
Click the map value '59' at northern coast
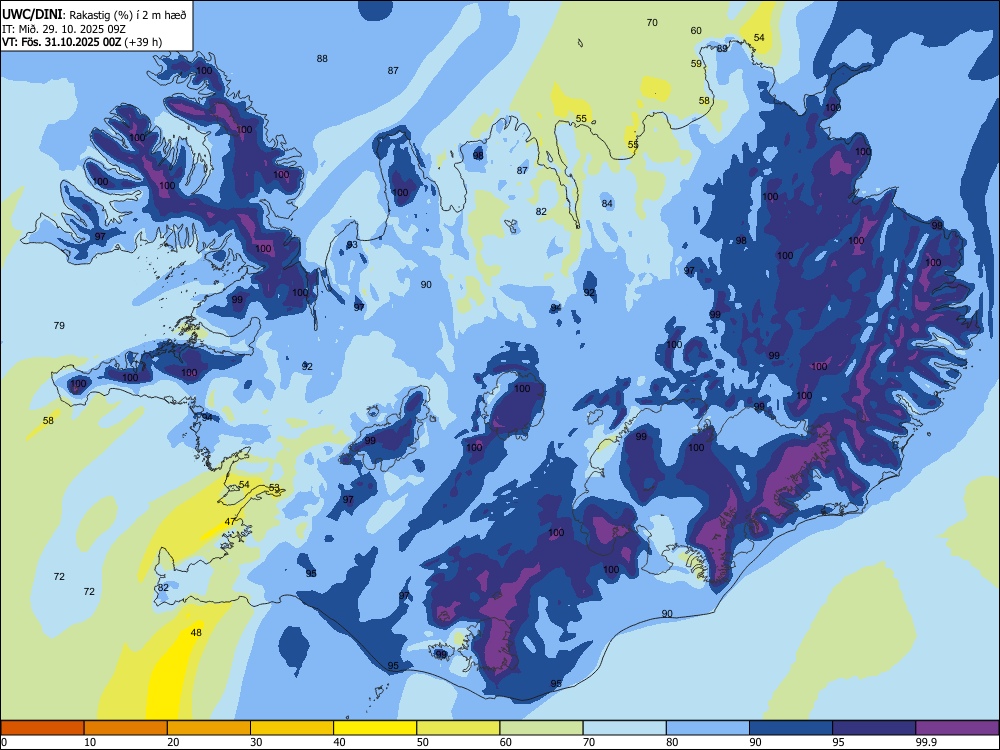tap(696, 64)
